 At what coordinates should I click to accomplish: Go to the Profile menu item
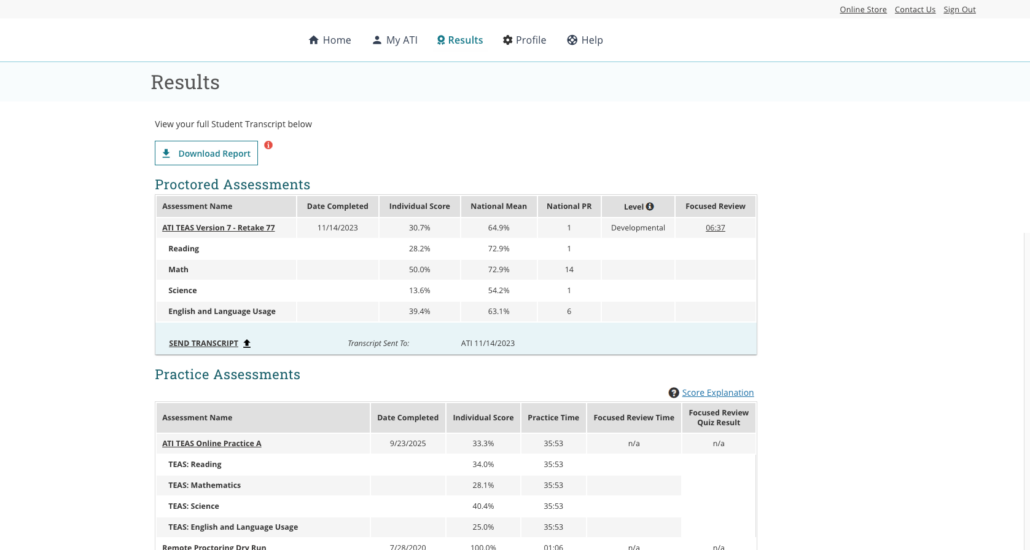point(525,40)
